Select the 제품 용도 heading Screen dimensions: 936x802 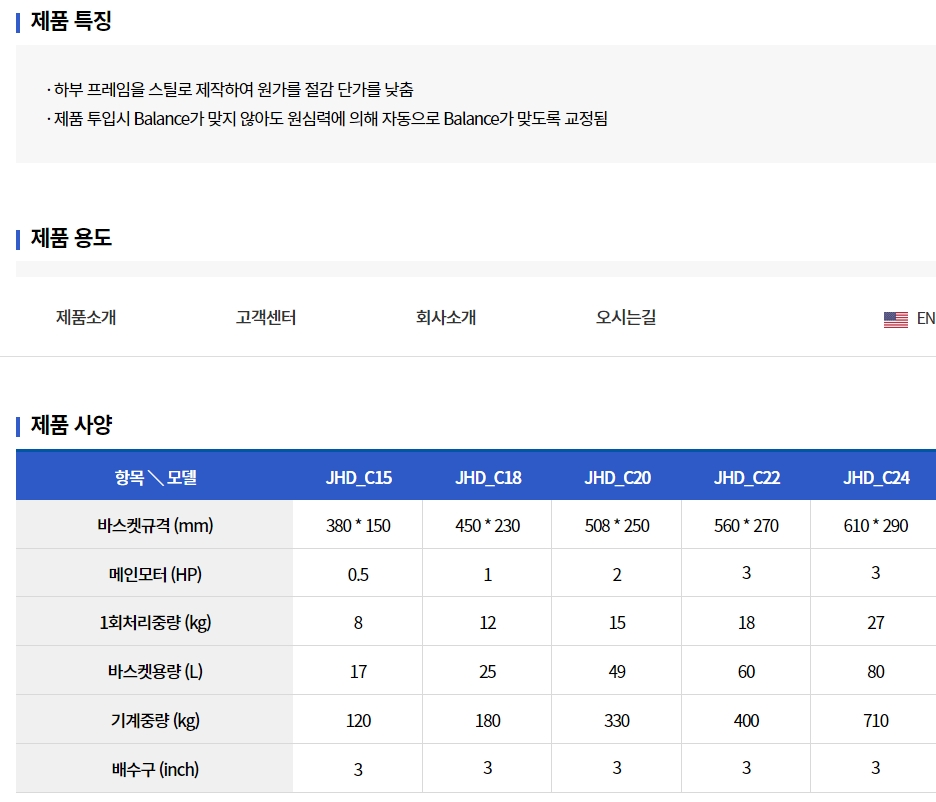pos(71,238)
